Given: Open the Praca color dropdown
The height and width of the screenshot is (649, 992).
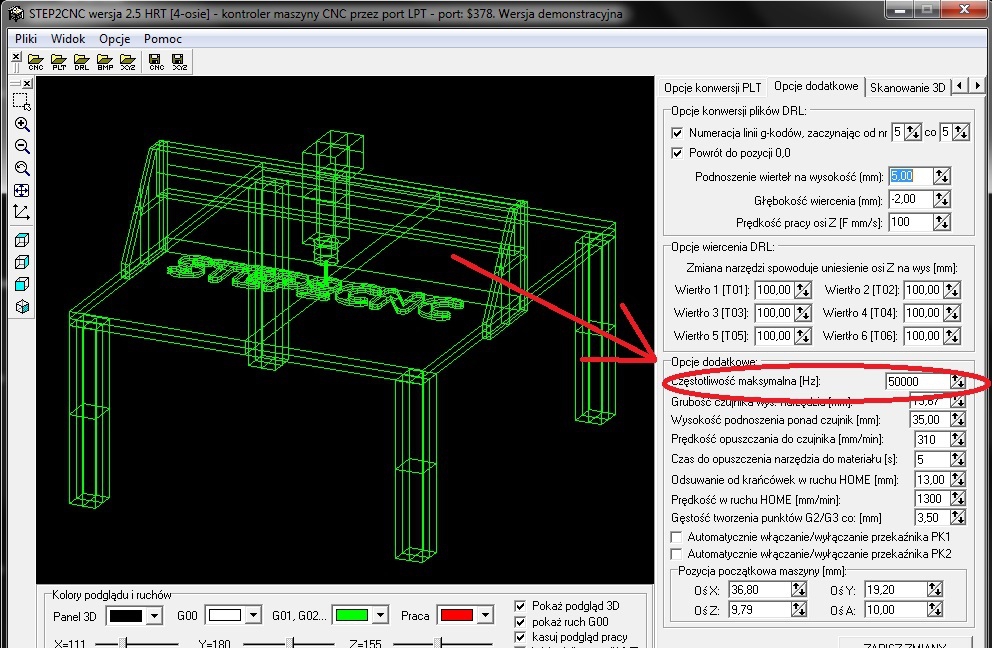Looking at the screenshot, I should pos(485,615).
